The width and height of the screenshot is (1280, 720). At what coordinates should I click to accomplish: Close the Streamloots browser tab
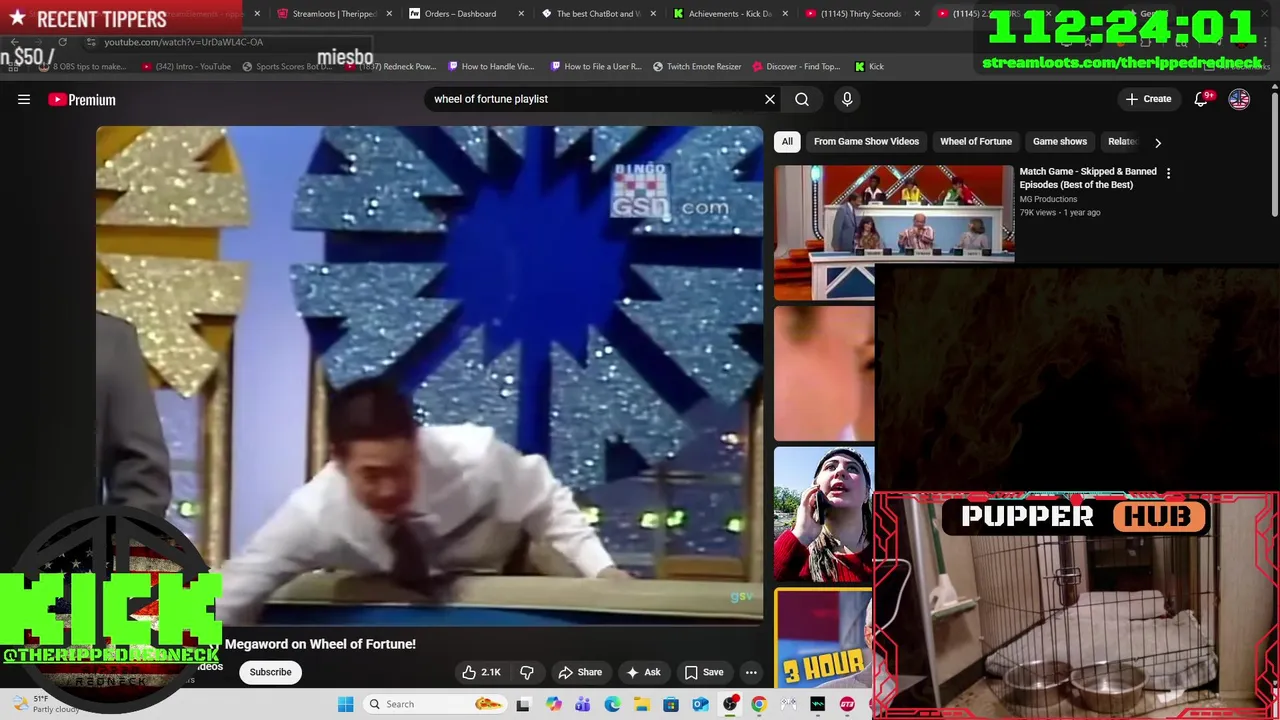389,14
